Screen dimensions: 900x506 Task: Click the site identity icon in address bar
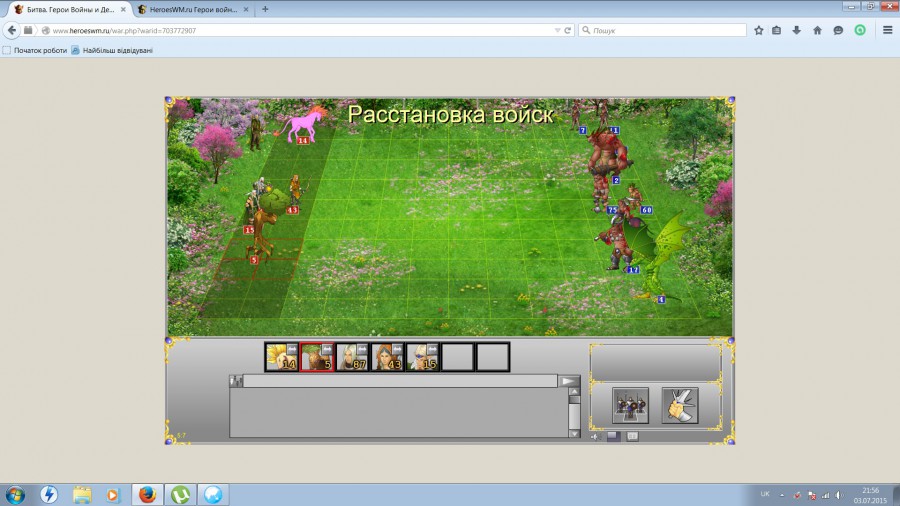coord(45,30)
